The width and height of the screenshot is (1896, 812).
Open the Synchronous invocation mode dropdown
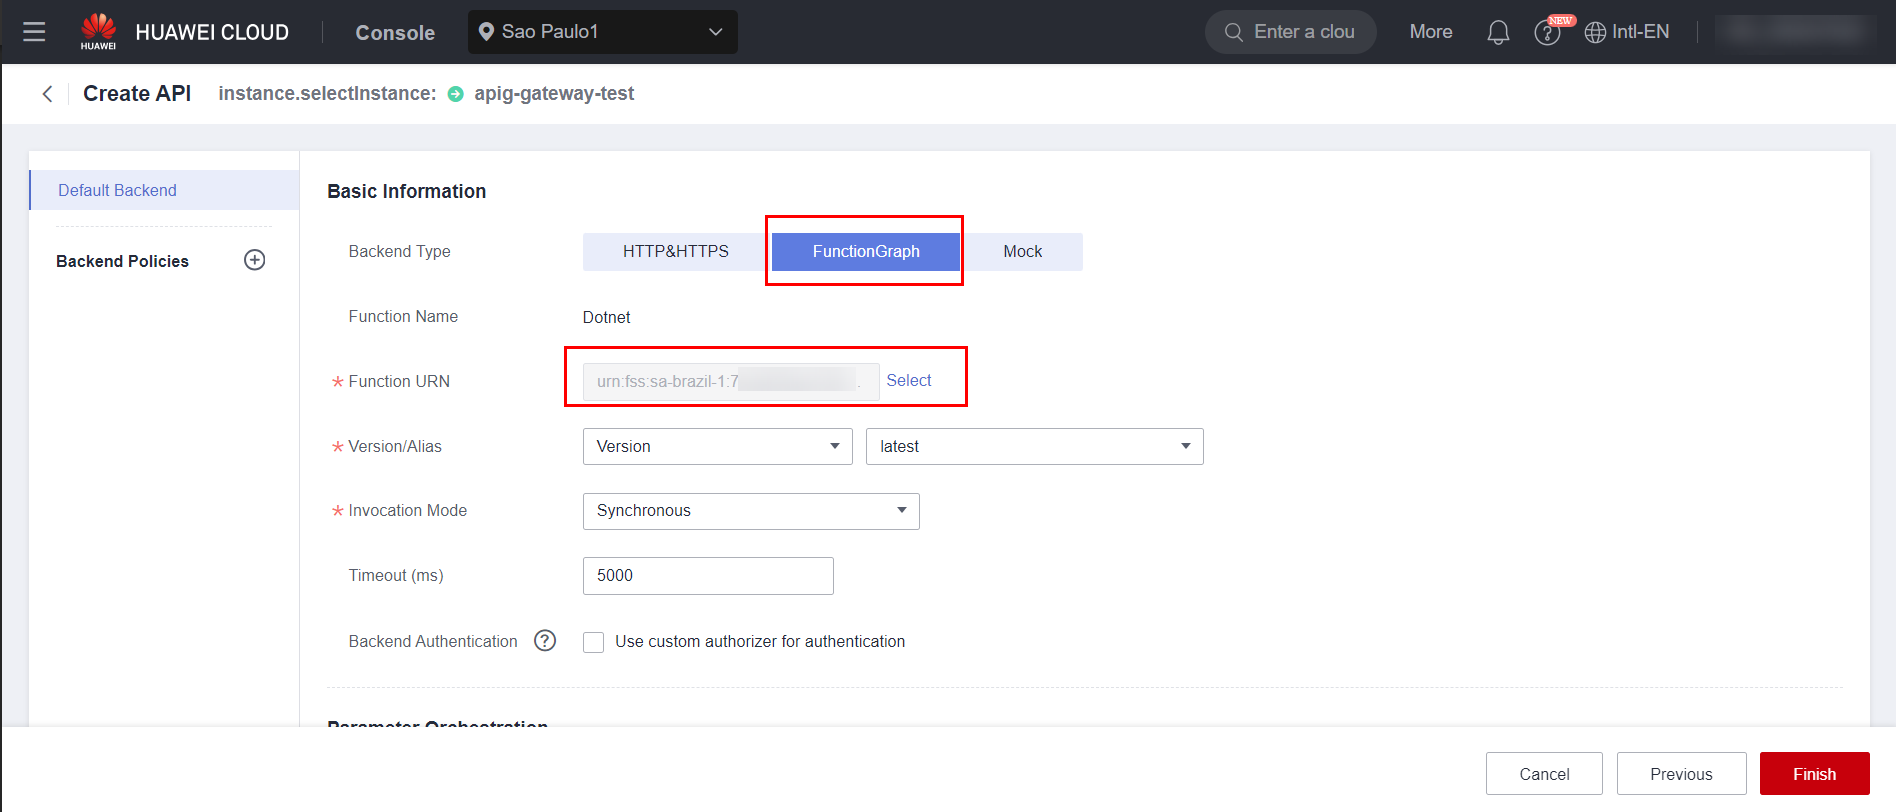click(750, 511)
